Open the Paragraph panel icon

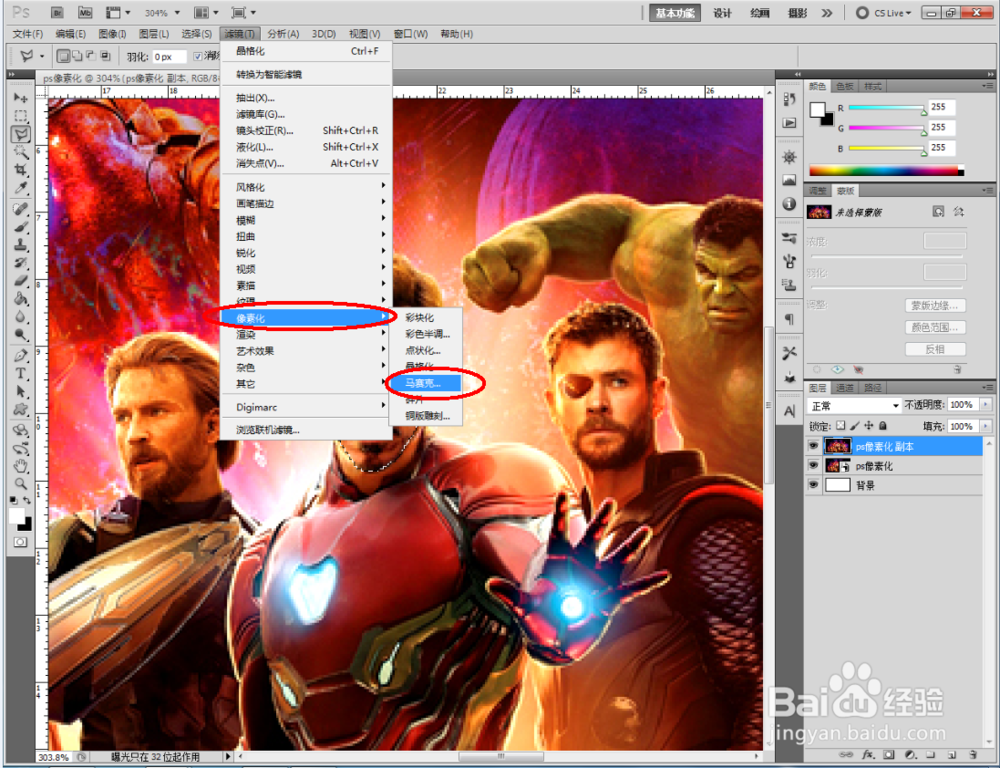coord(790,319)
